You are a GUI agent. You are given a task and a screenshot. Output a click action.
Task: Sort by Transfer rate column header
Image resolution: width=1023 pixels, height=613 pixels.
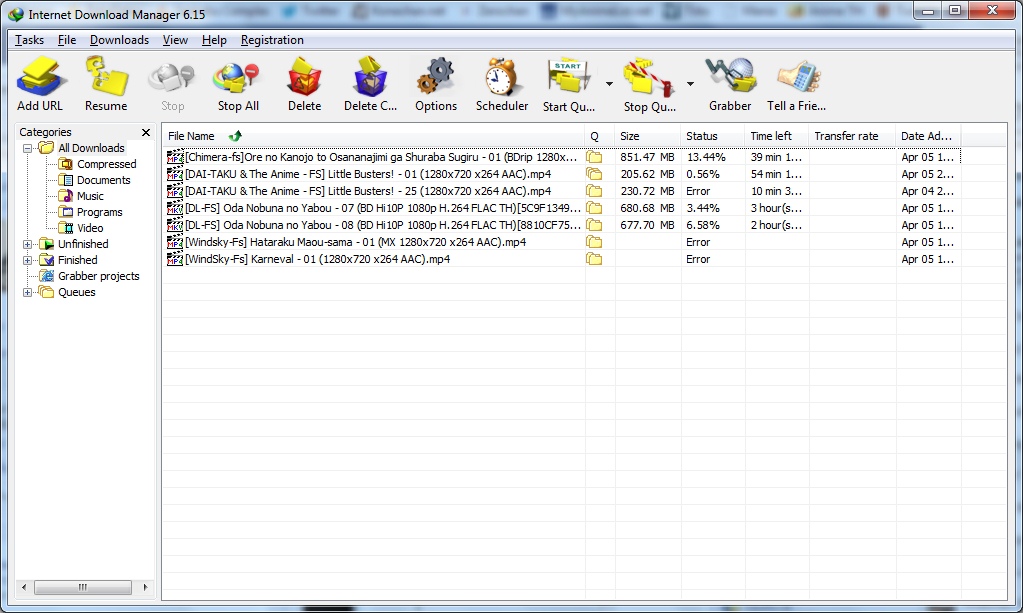[x=851, y=136]
